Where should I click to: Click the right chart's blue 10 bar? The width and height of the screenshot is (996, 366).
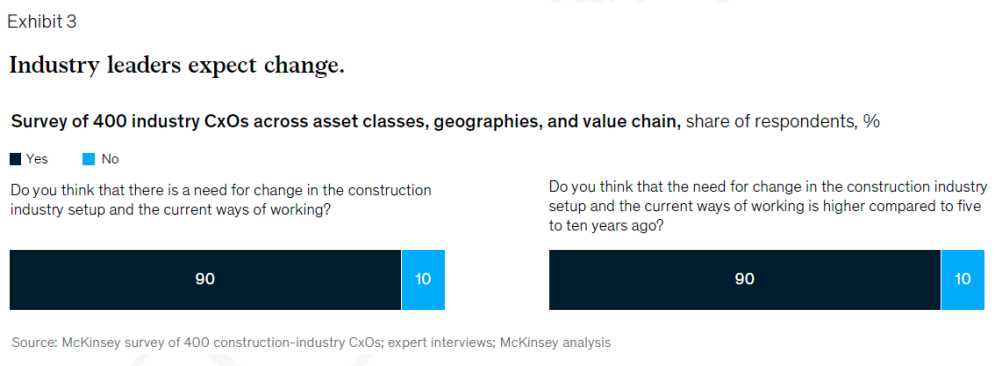pyautogui.click(x=963, y=280)
